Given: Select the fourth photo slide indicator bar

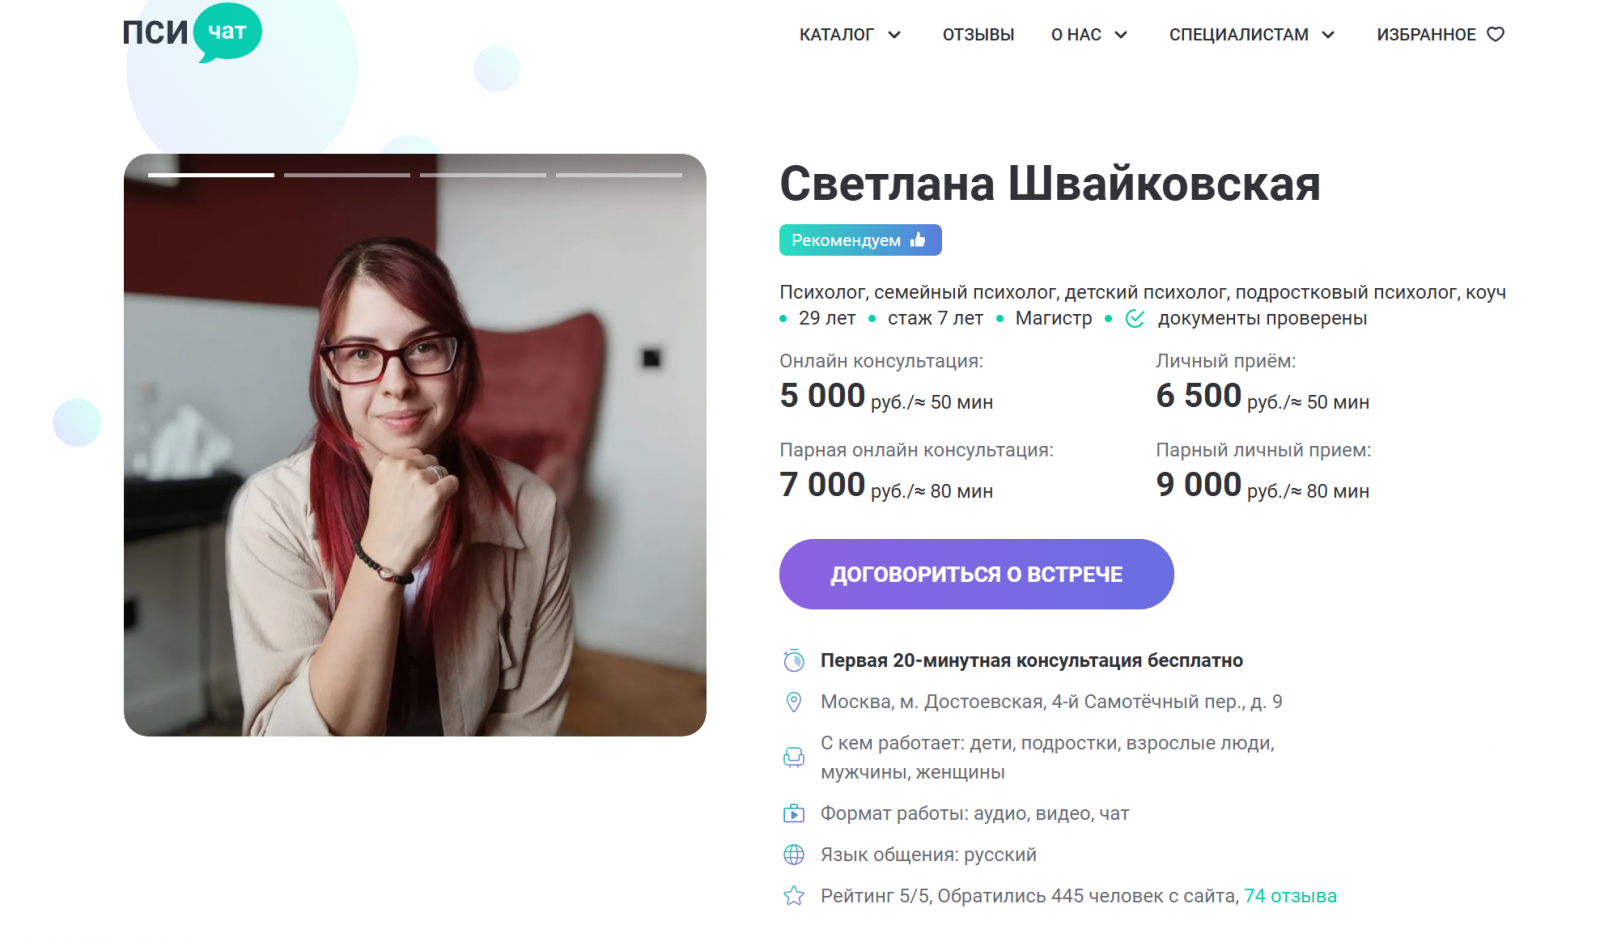Looking at the screenshot, I should point(619,175).
